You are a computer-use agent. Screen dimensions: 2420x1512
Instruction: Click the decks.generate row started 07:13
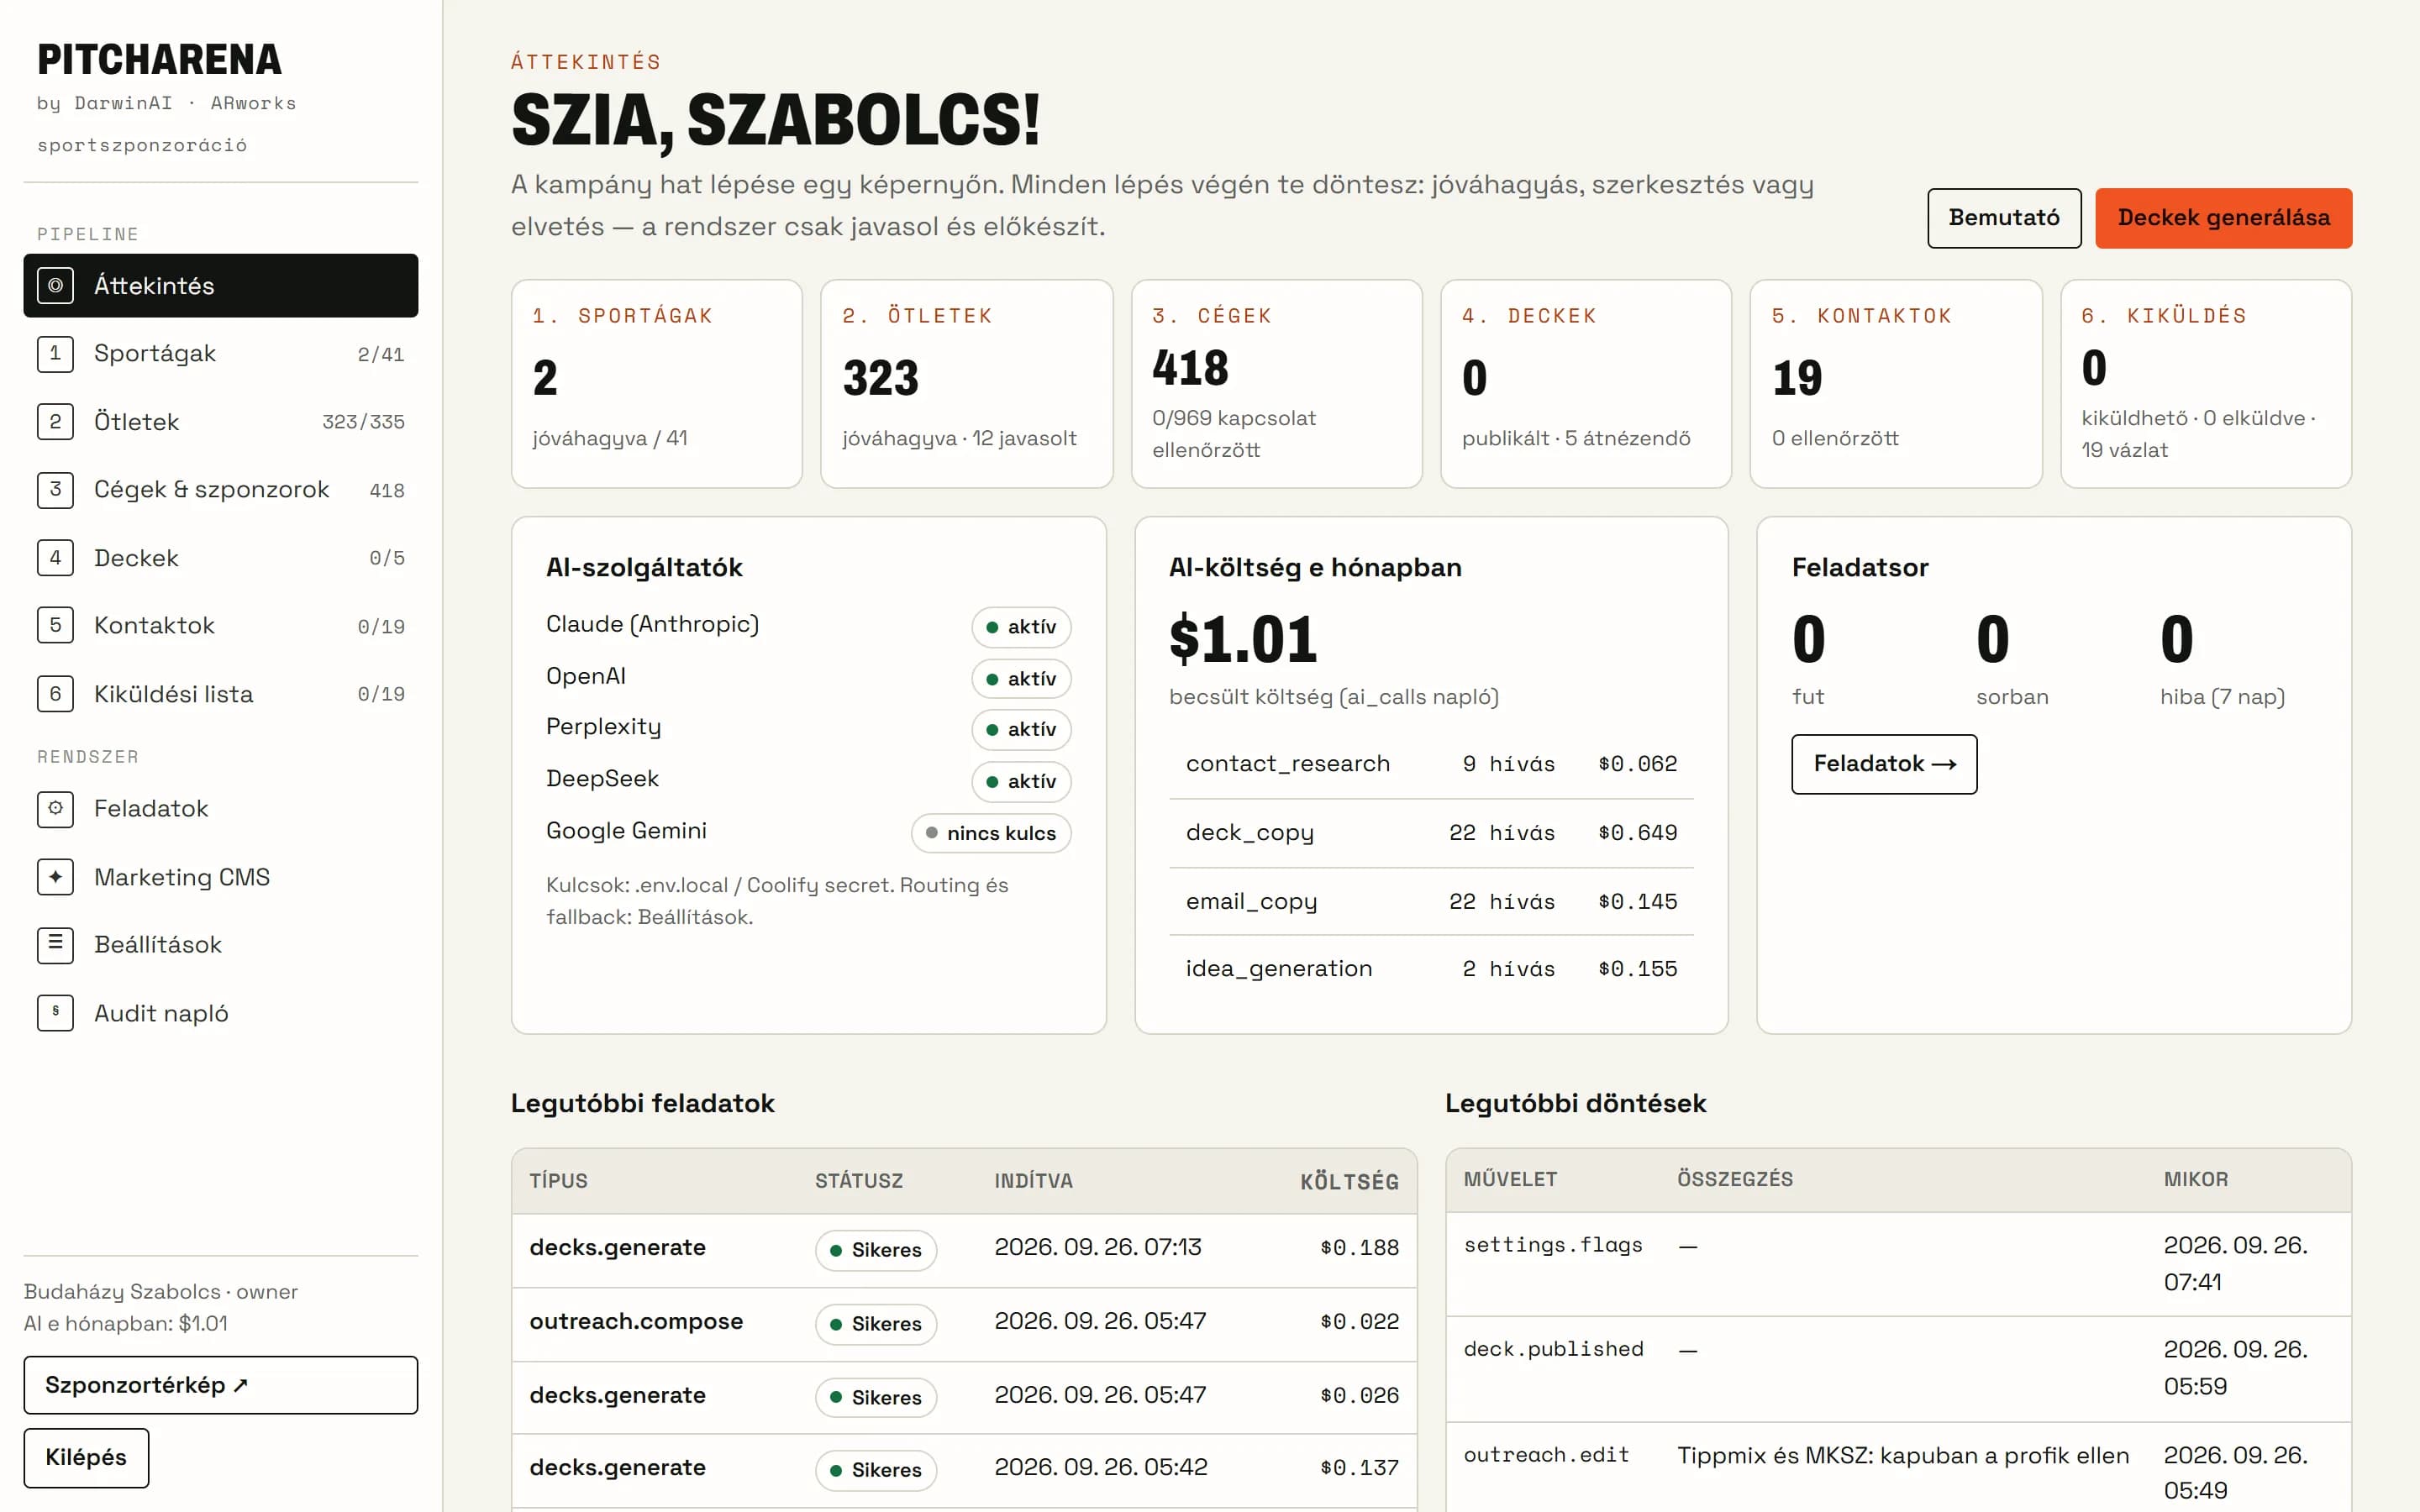click(964, 1249)
